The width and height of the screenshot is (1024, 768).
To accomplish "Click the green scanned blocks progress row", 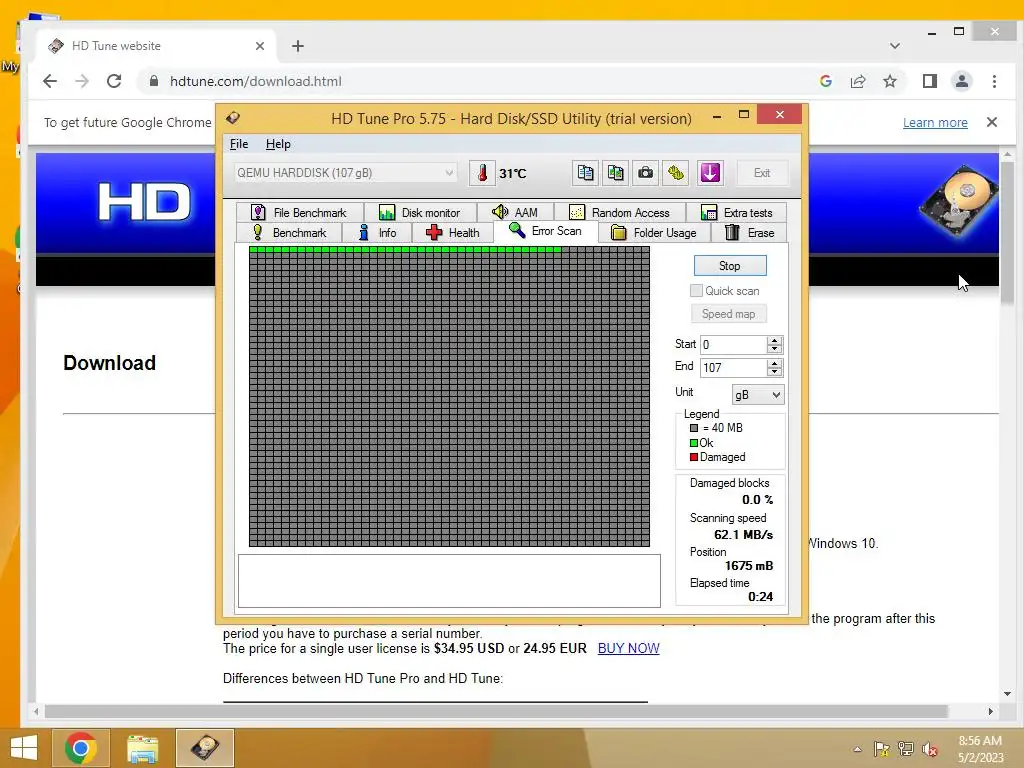I will click(x=405, y=249).
